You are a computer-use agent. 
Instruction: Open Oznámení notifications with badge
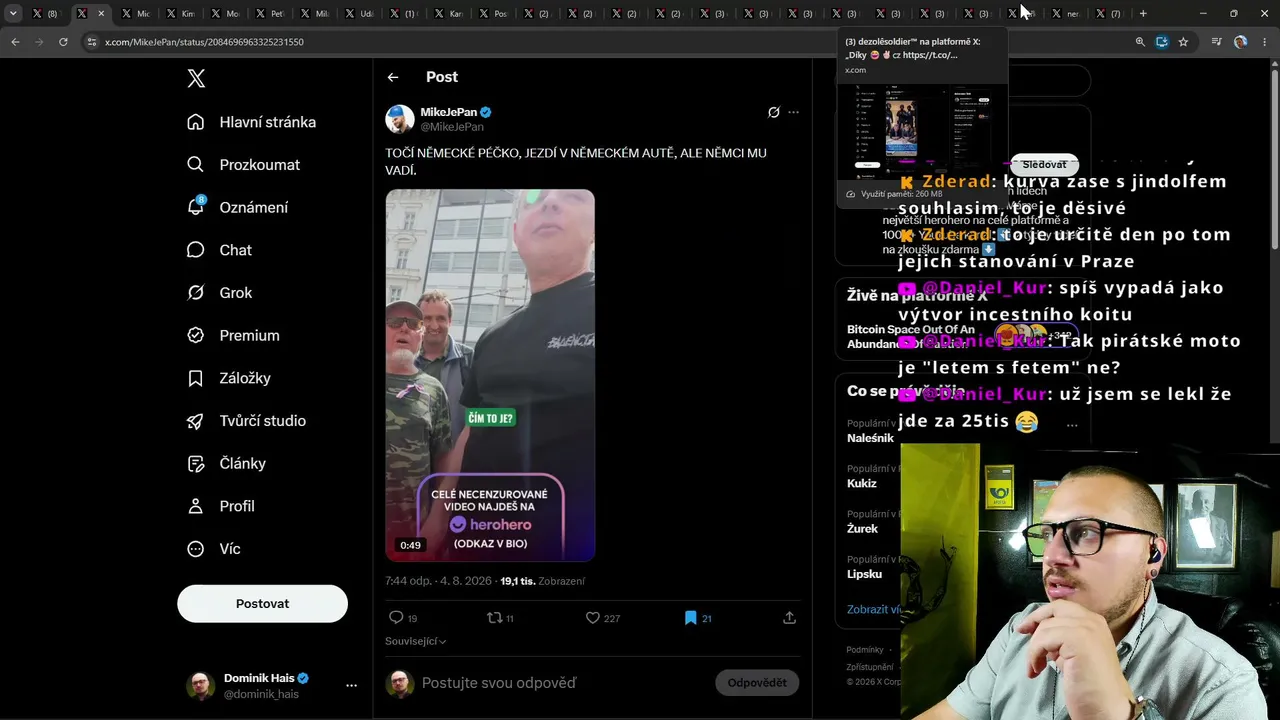pyautogui.click(x=238, y=207)
